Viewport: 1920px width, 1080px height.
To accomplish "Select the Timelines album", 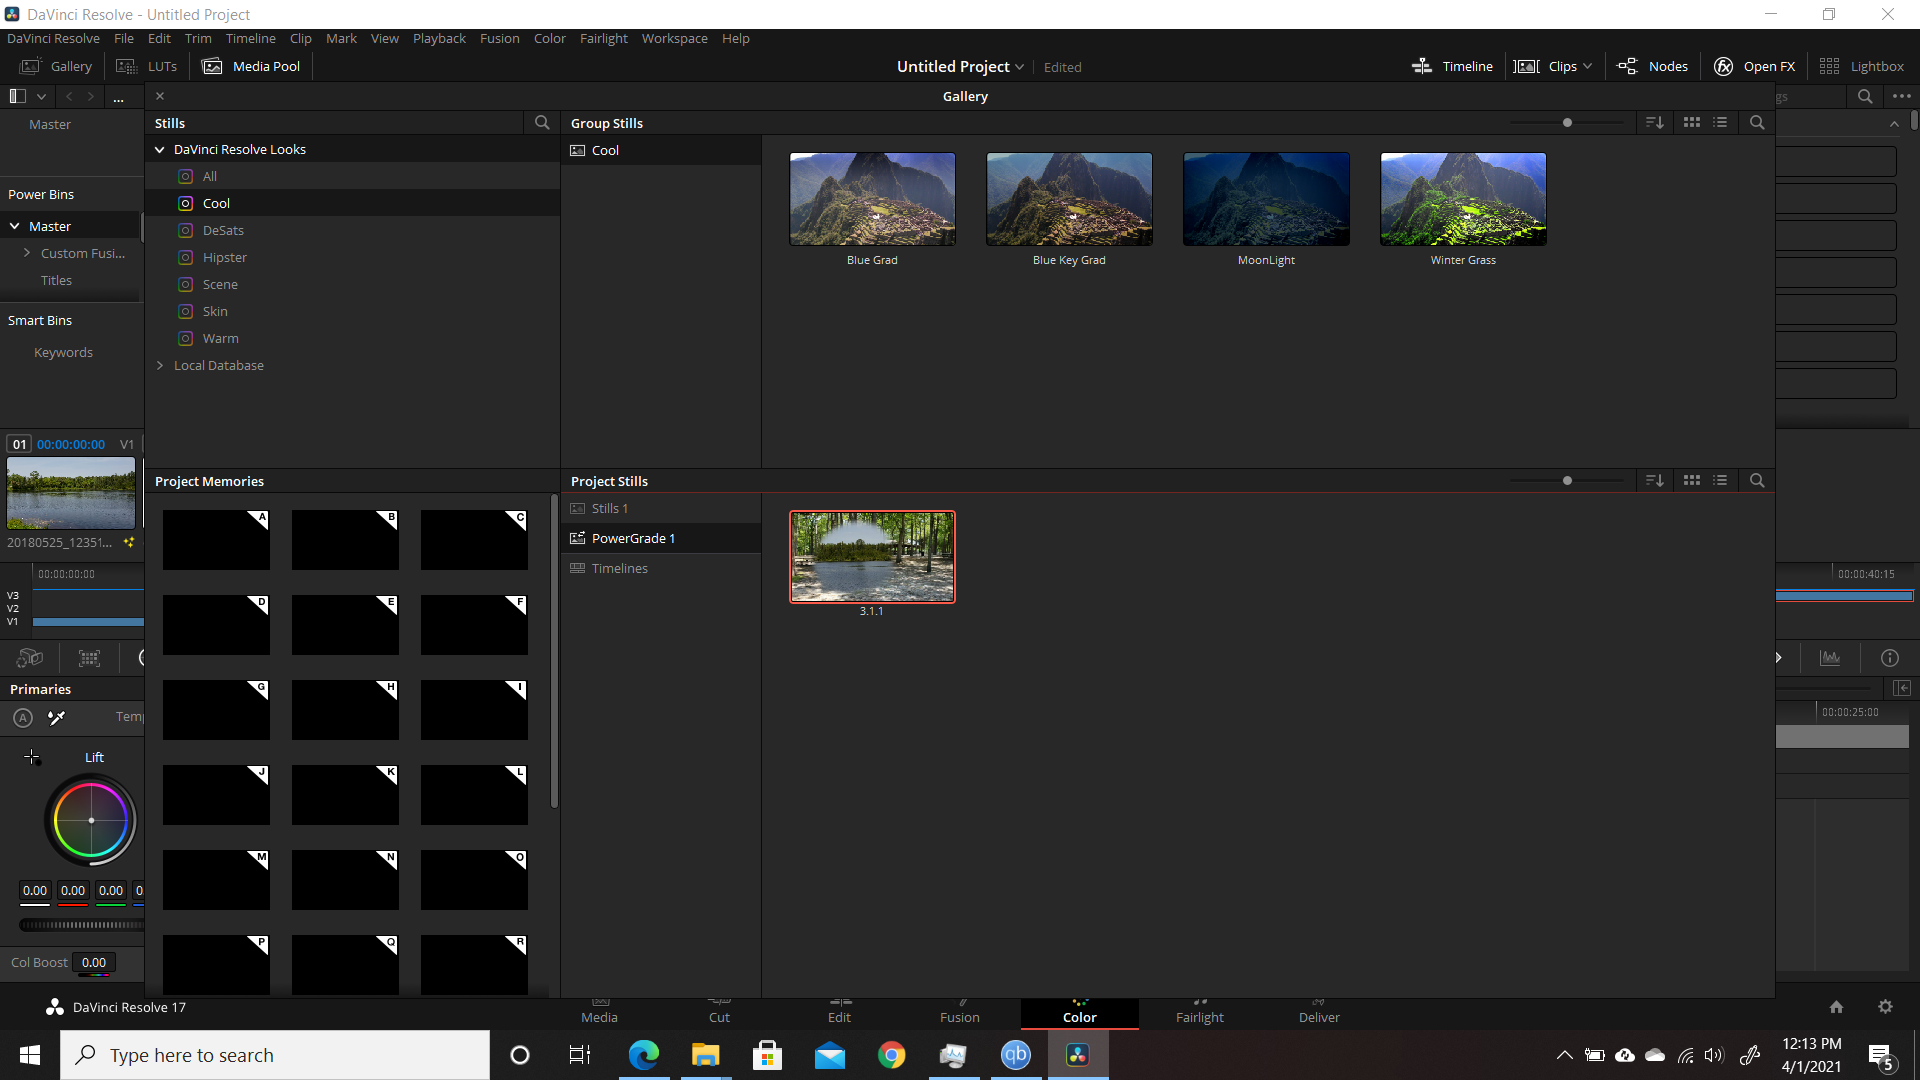I will (x=661, y=568).
